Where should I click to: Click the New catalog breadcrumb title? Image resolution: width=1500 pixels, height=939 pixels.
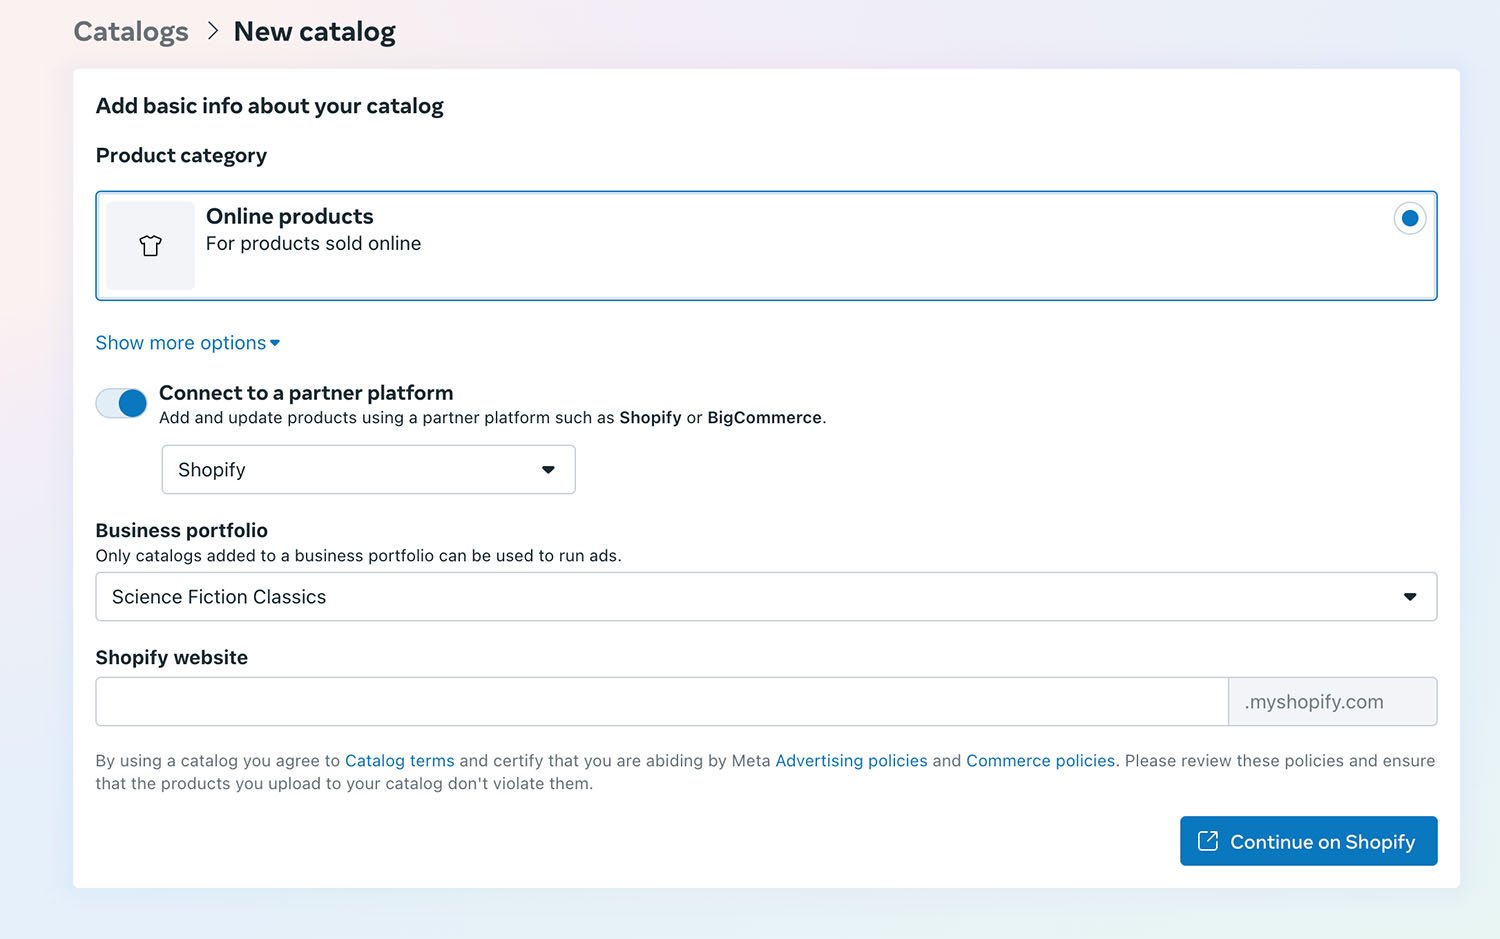314,32
